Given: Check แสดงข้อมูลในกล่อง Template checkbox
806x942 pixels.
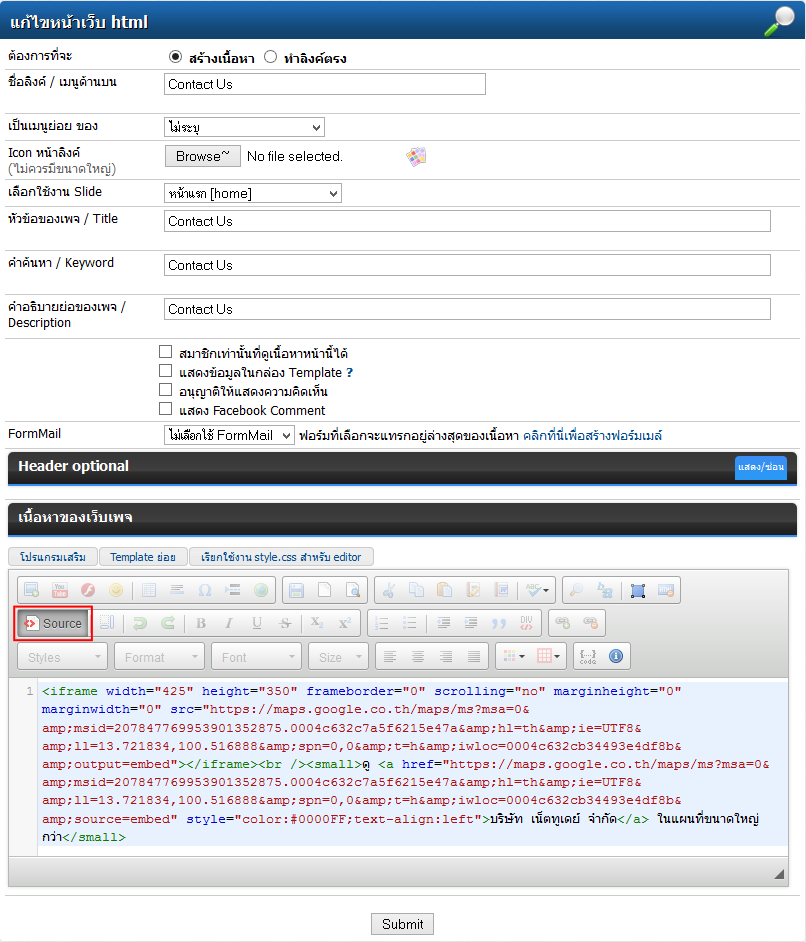Looking at the screenshot, I should click(x=165, y=371).
